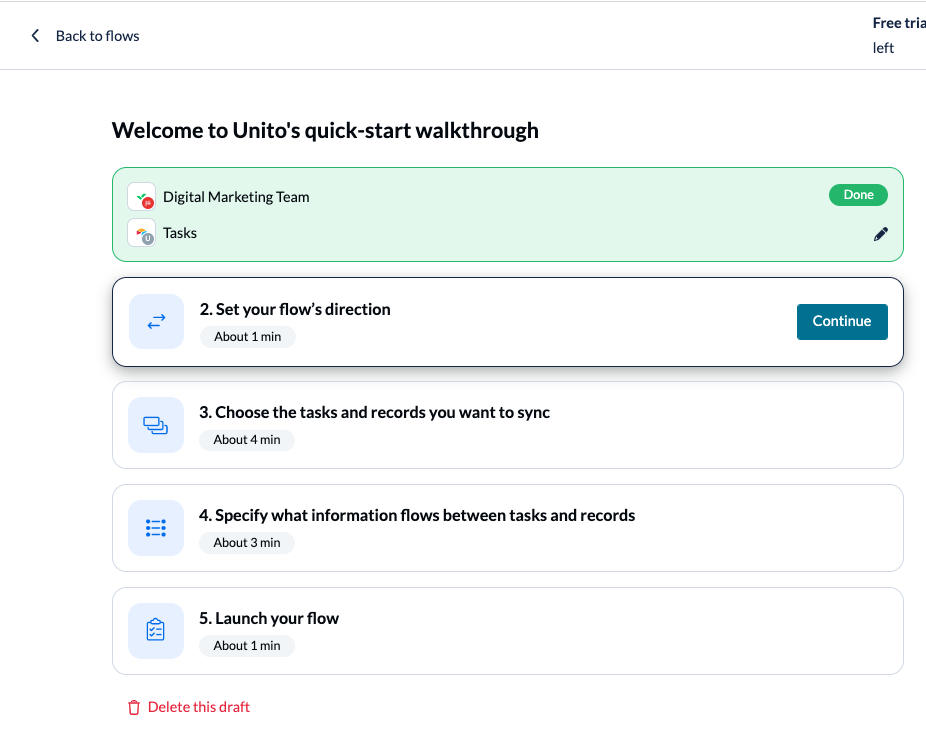Select the completed connections card at the top
Image resolution: width=926 pixels, height=737 pixels.
[x=507, y=214]
